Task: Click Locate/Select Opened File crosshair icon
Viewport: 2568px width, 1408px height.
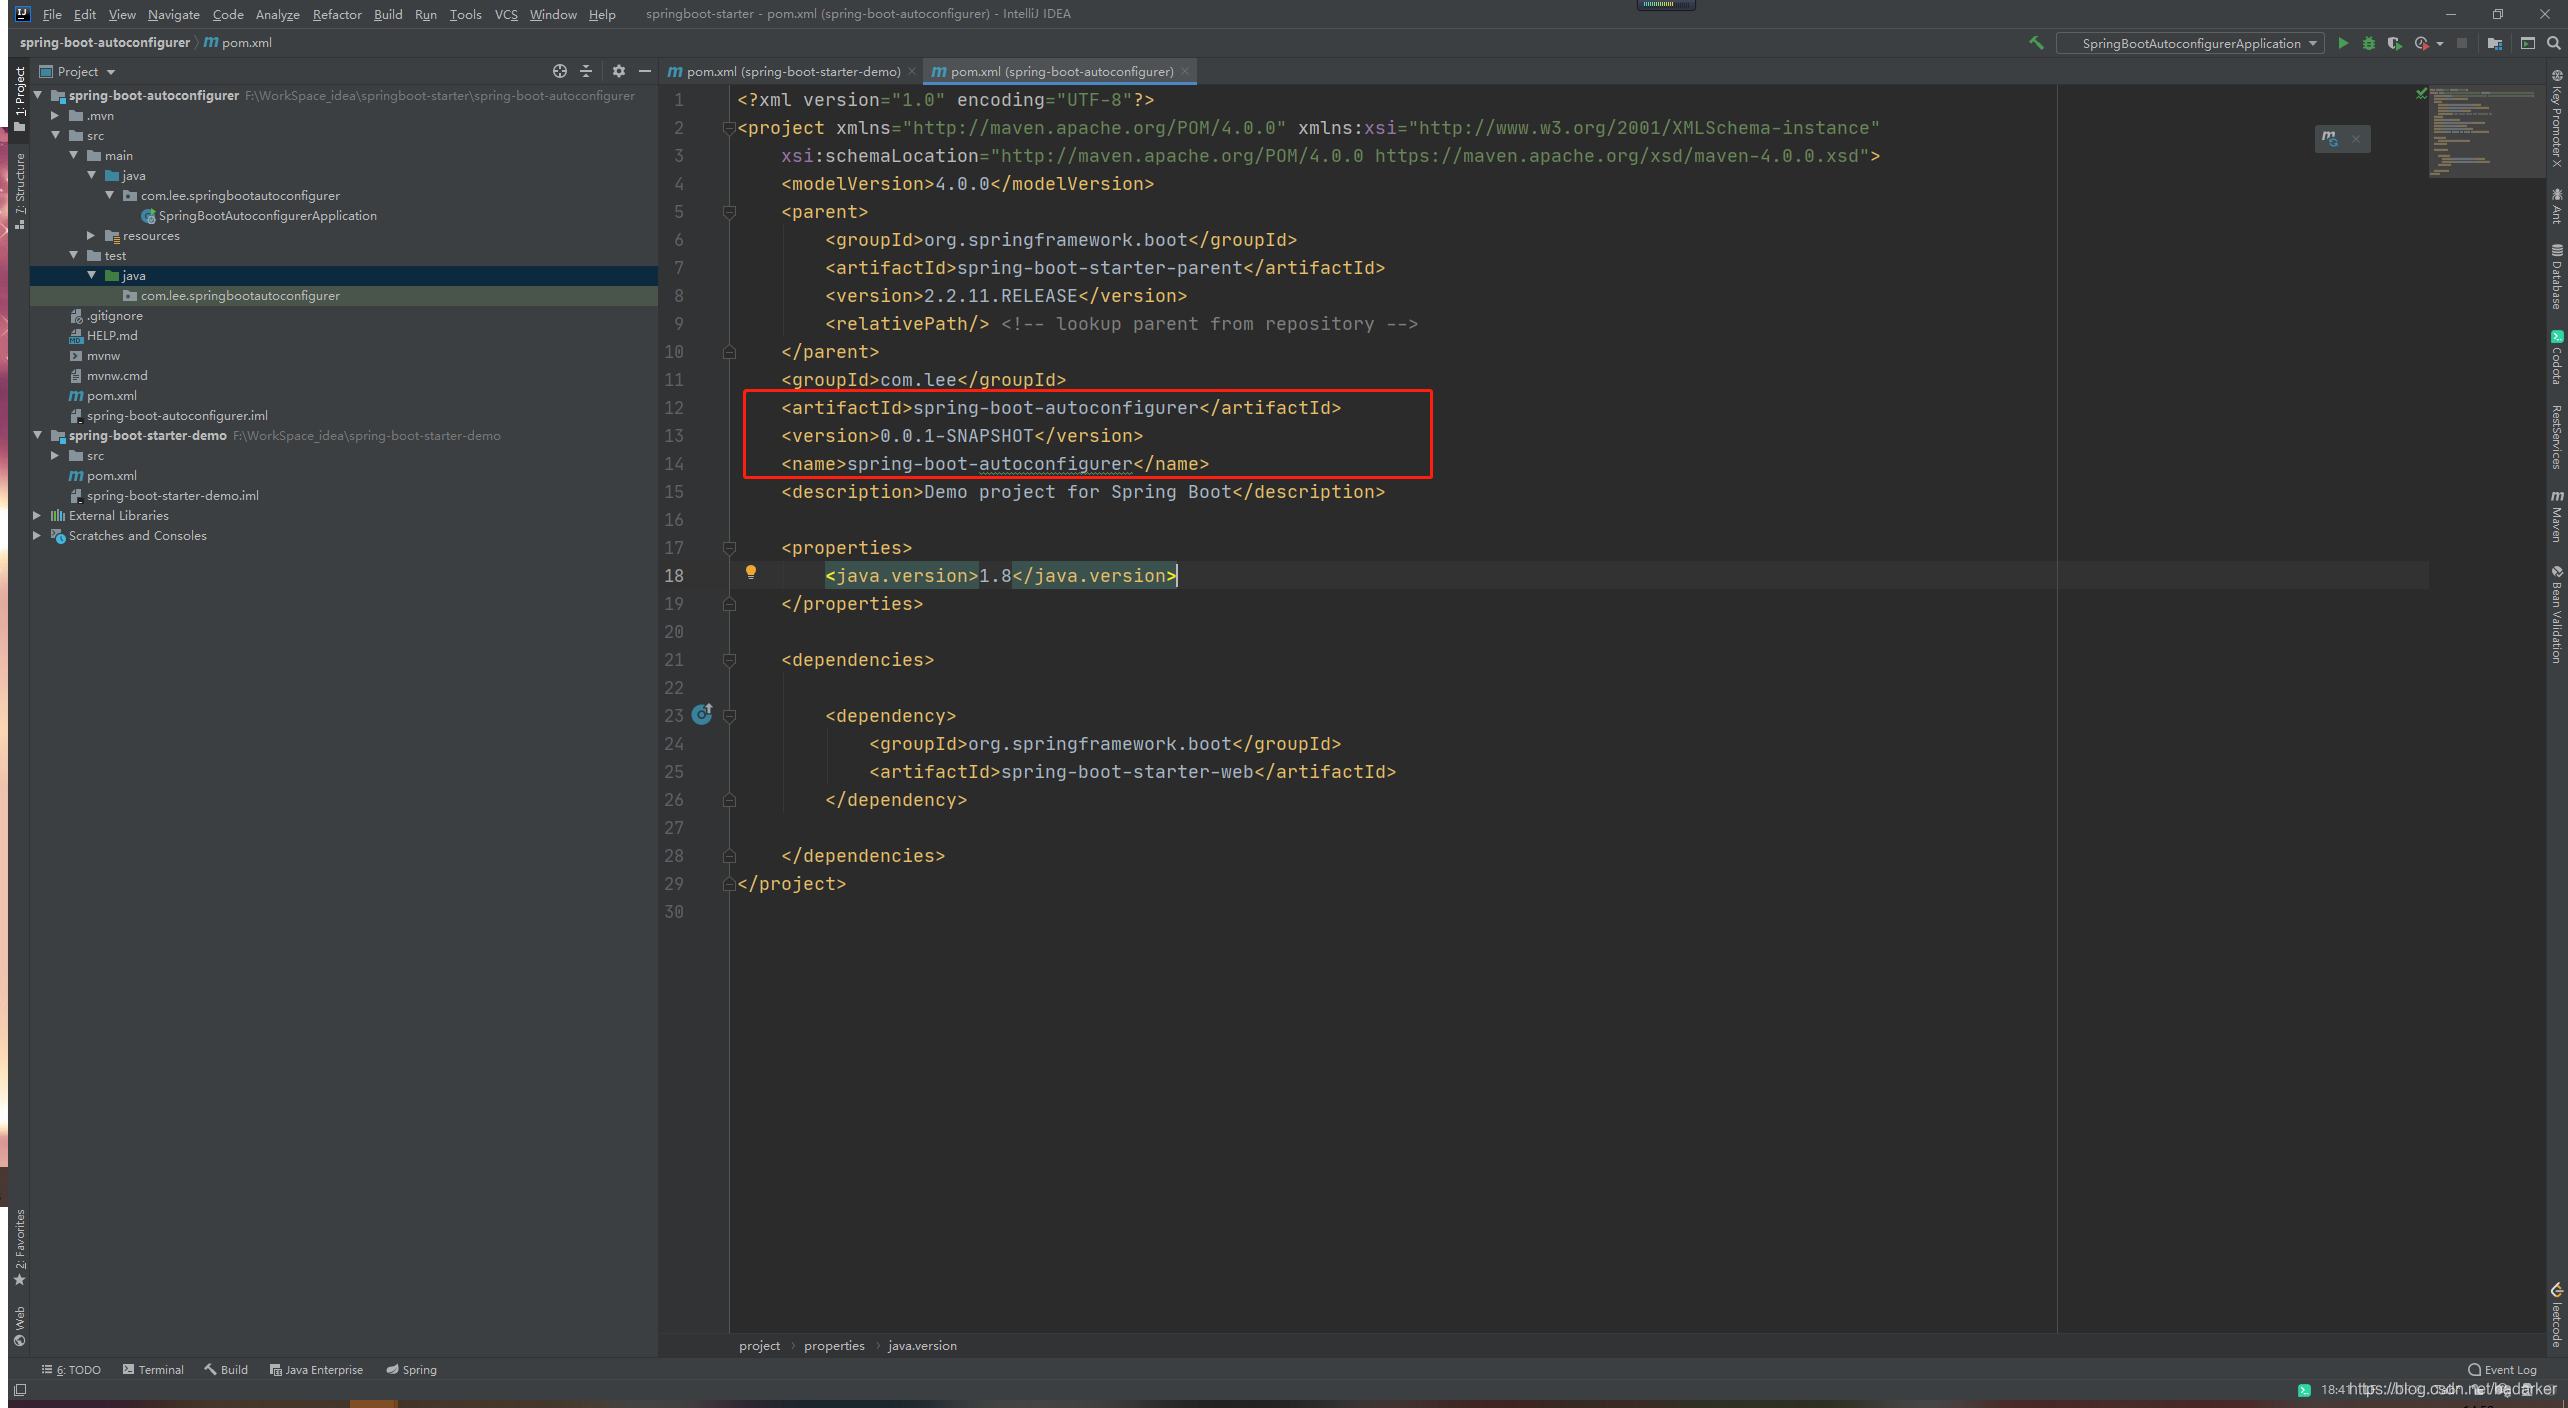Action: [x=560, y=71]
